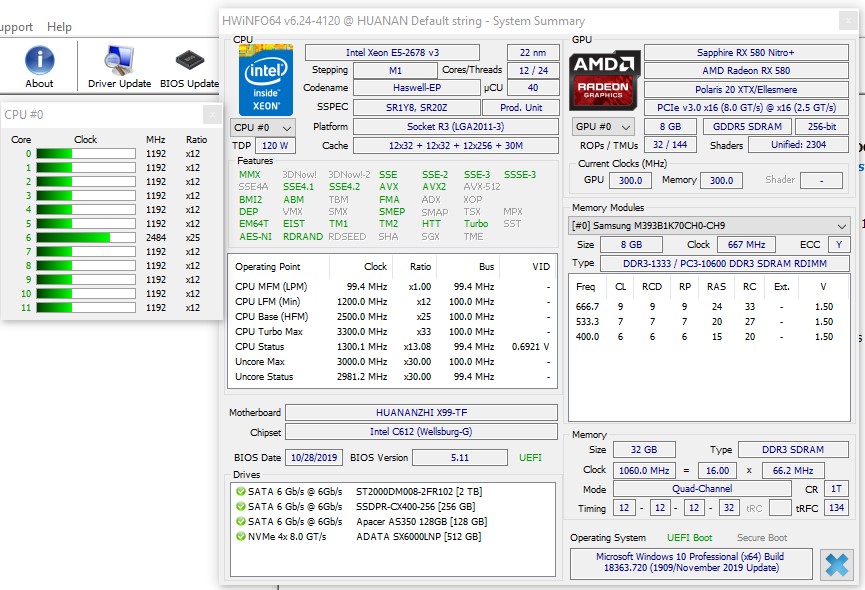
Task: Click the BIOS Date 10/28/2019 field
Action: (x=314, y=458)
